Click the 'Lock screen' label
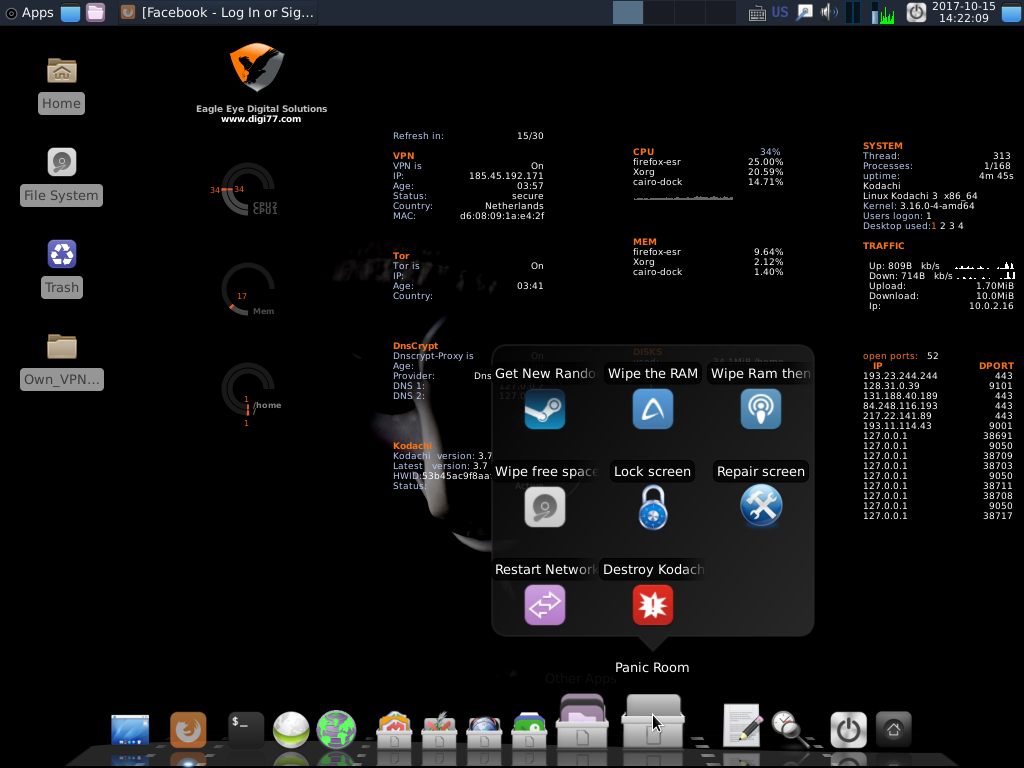Viewport: 1024px width, 768px height. click(x=652, y=472)
